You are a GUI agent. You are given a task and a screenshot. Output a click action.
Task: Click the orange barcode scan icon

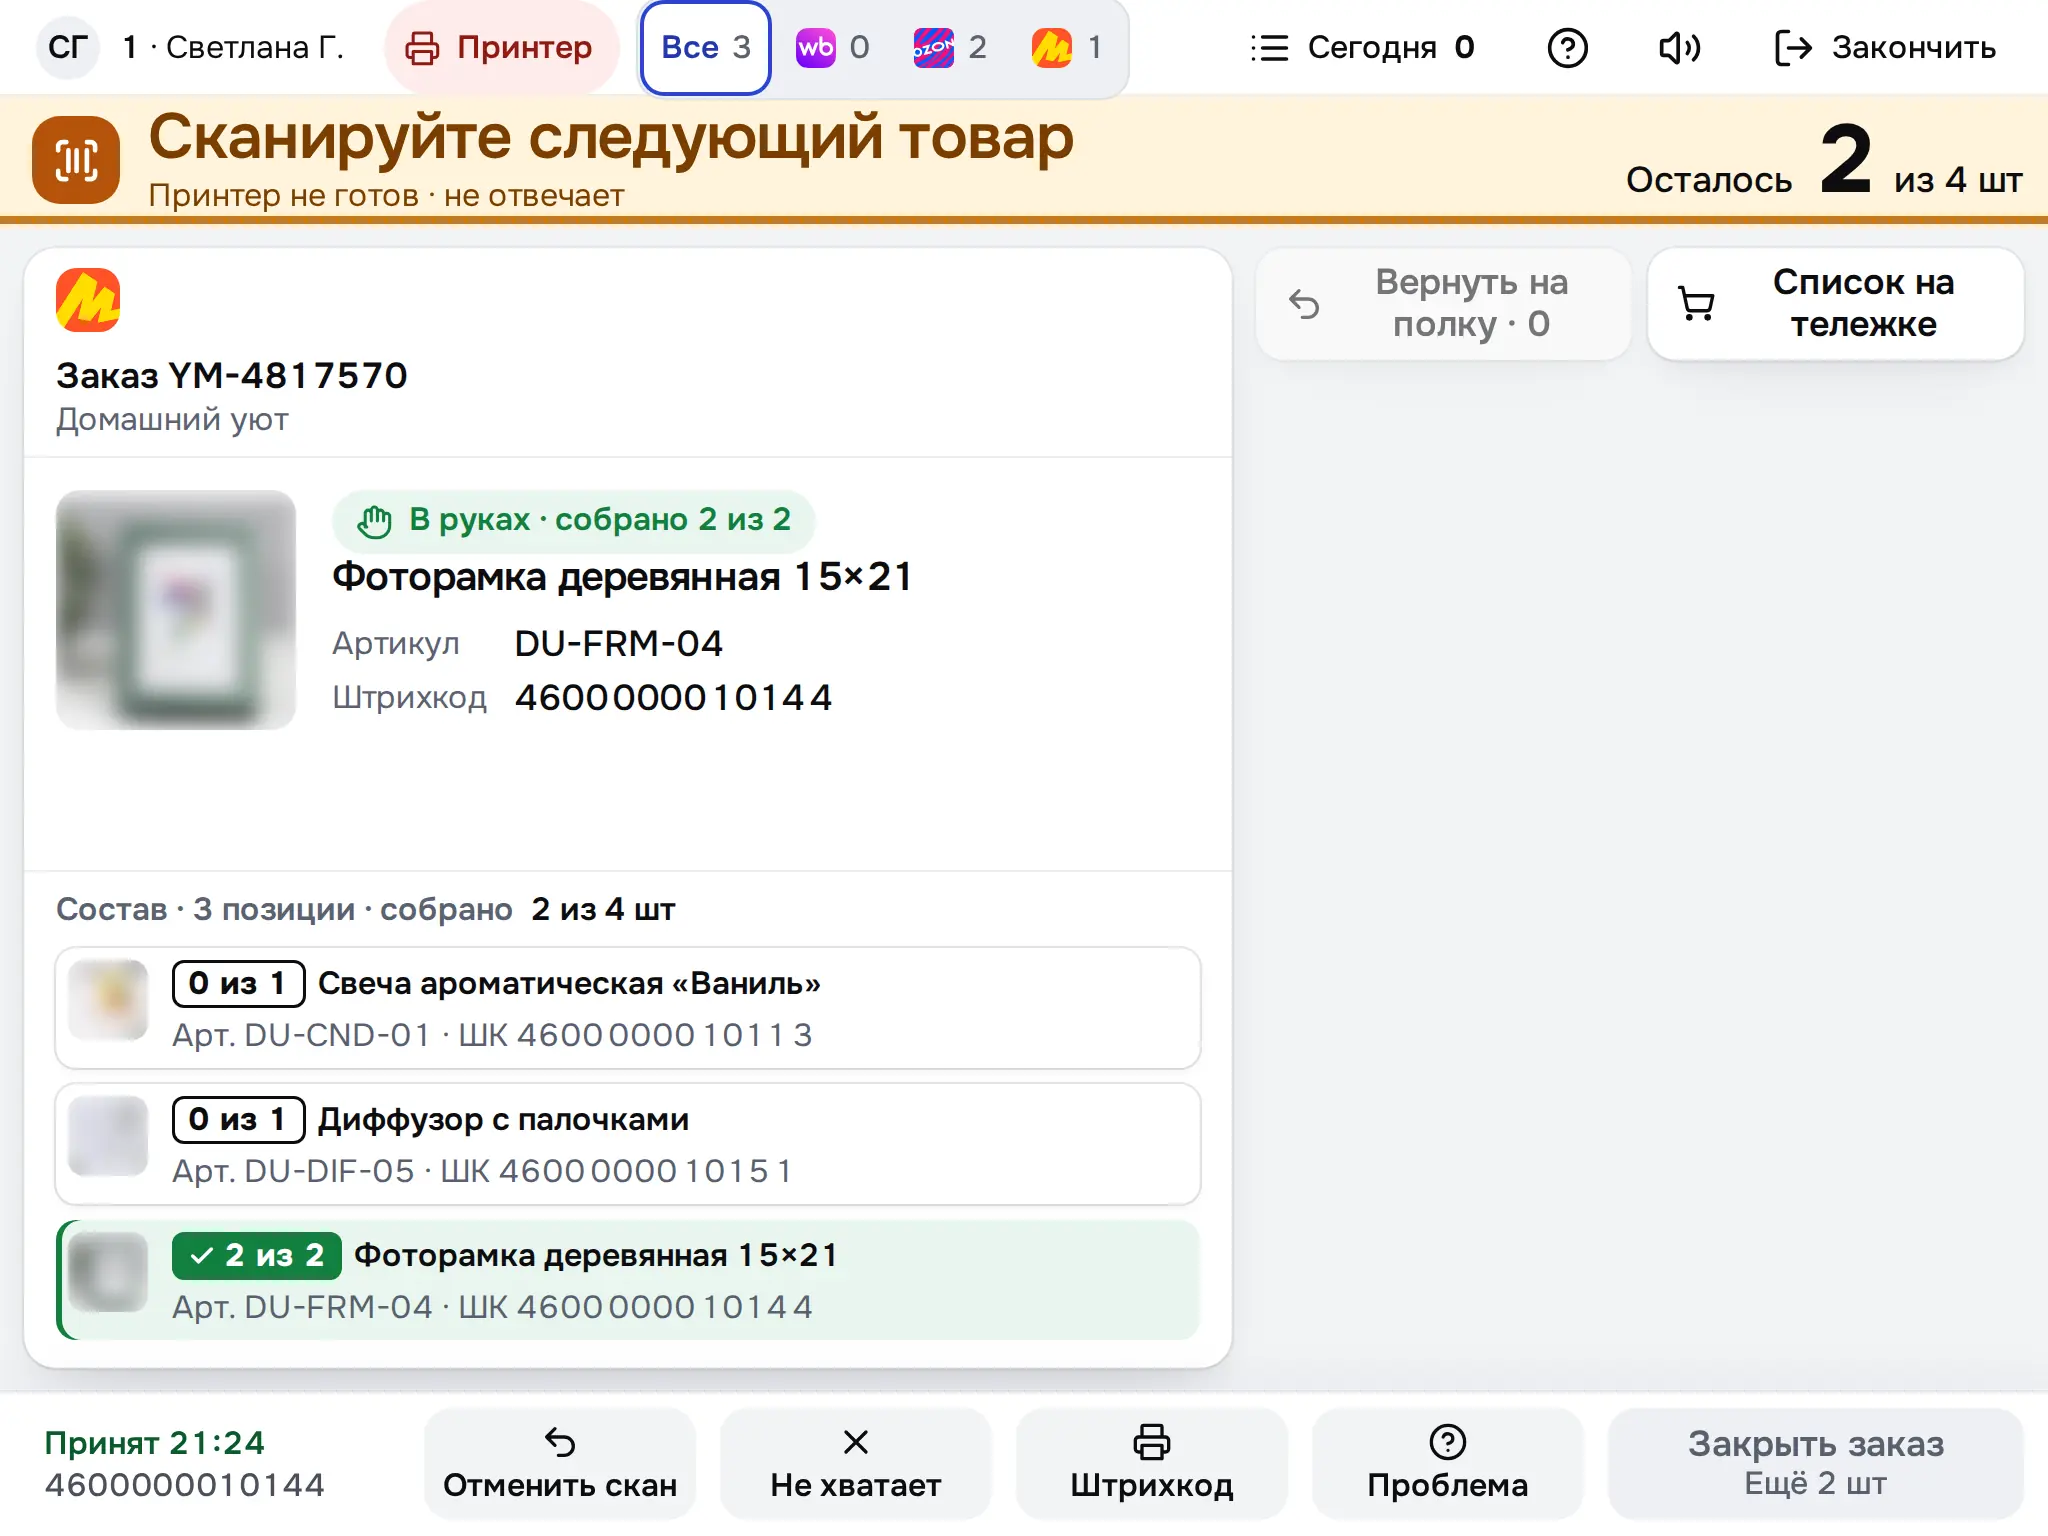click(76, 160)
